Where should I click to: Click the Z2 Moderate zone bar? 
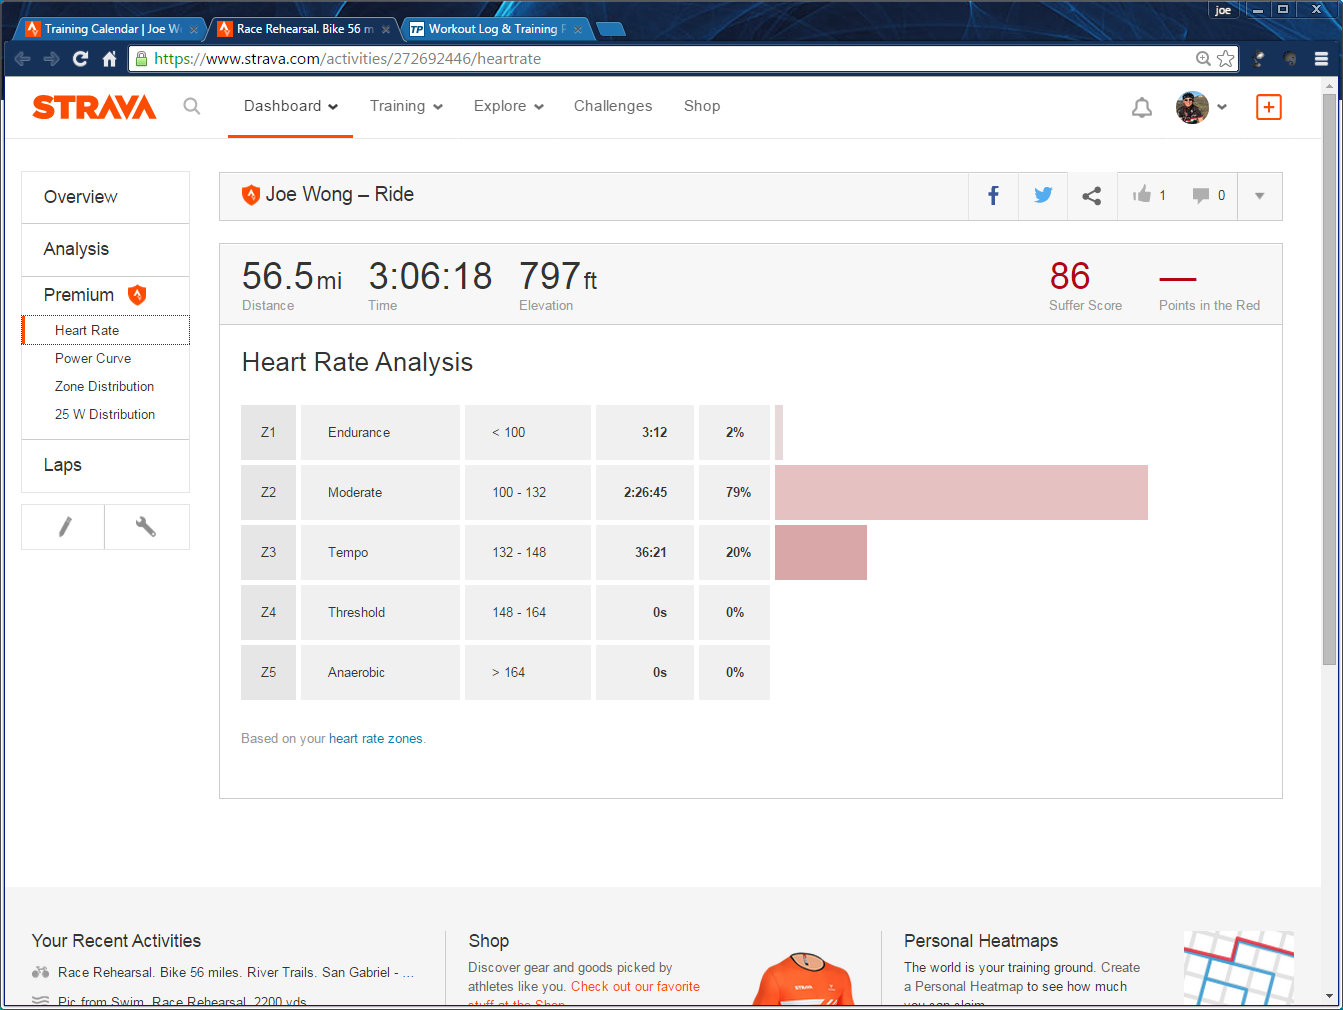click(x=960, y=492)
